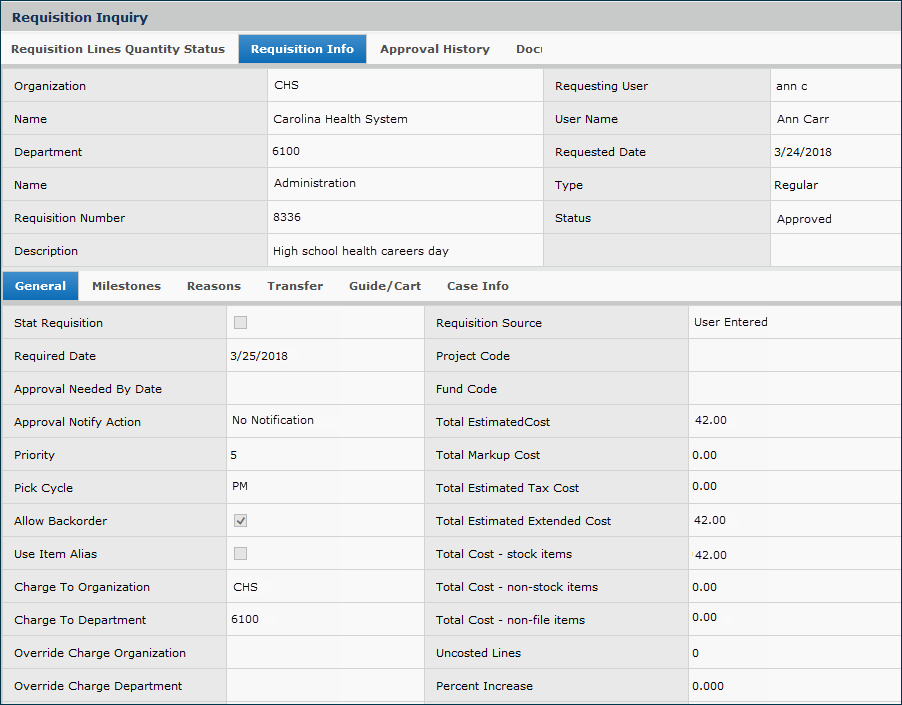Open the Milestones sub-tab
The width and height of the screenshot is (902, 705).
click(126, 286)
